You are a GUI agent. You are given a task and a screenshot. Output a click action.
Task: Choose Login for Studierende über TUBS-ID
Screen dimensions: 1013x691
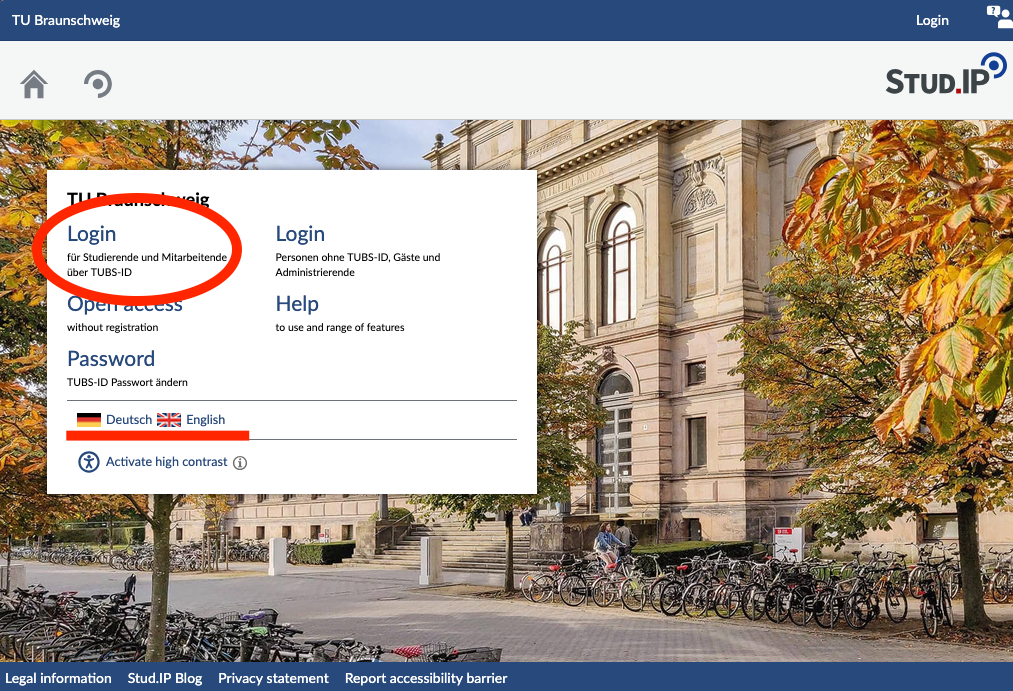[x=92, y=234]
